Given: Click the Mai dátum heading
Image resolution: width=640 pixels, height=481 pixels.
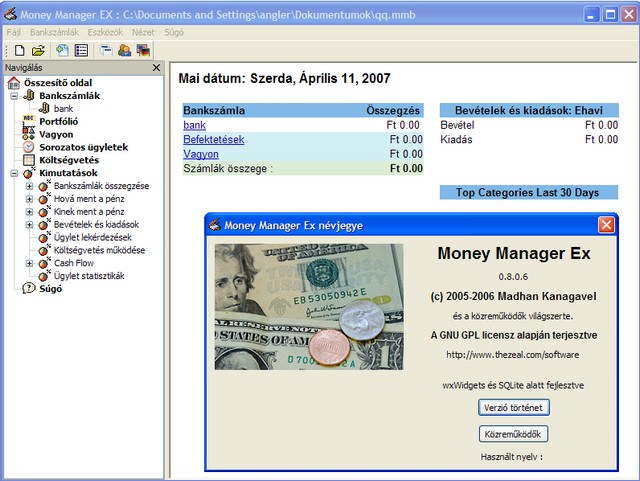Looking at the screenshot, I should coord(284,78).
